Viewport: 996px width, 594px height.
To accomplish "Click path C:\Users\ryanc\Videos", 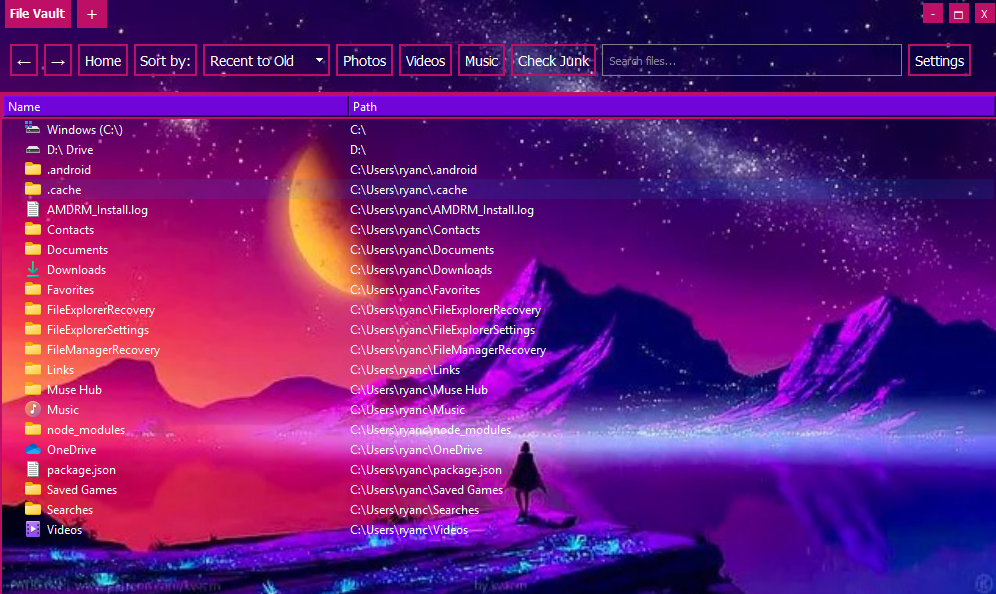I will [409, 529].
